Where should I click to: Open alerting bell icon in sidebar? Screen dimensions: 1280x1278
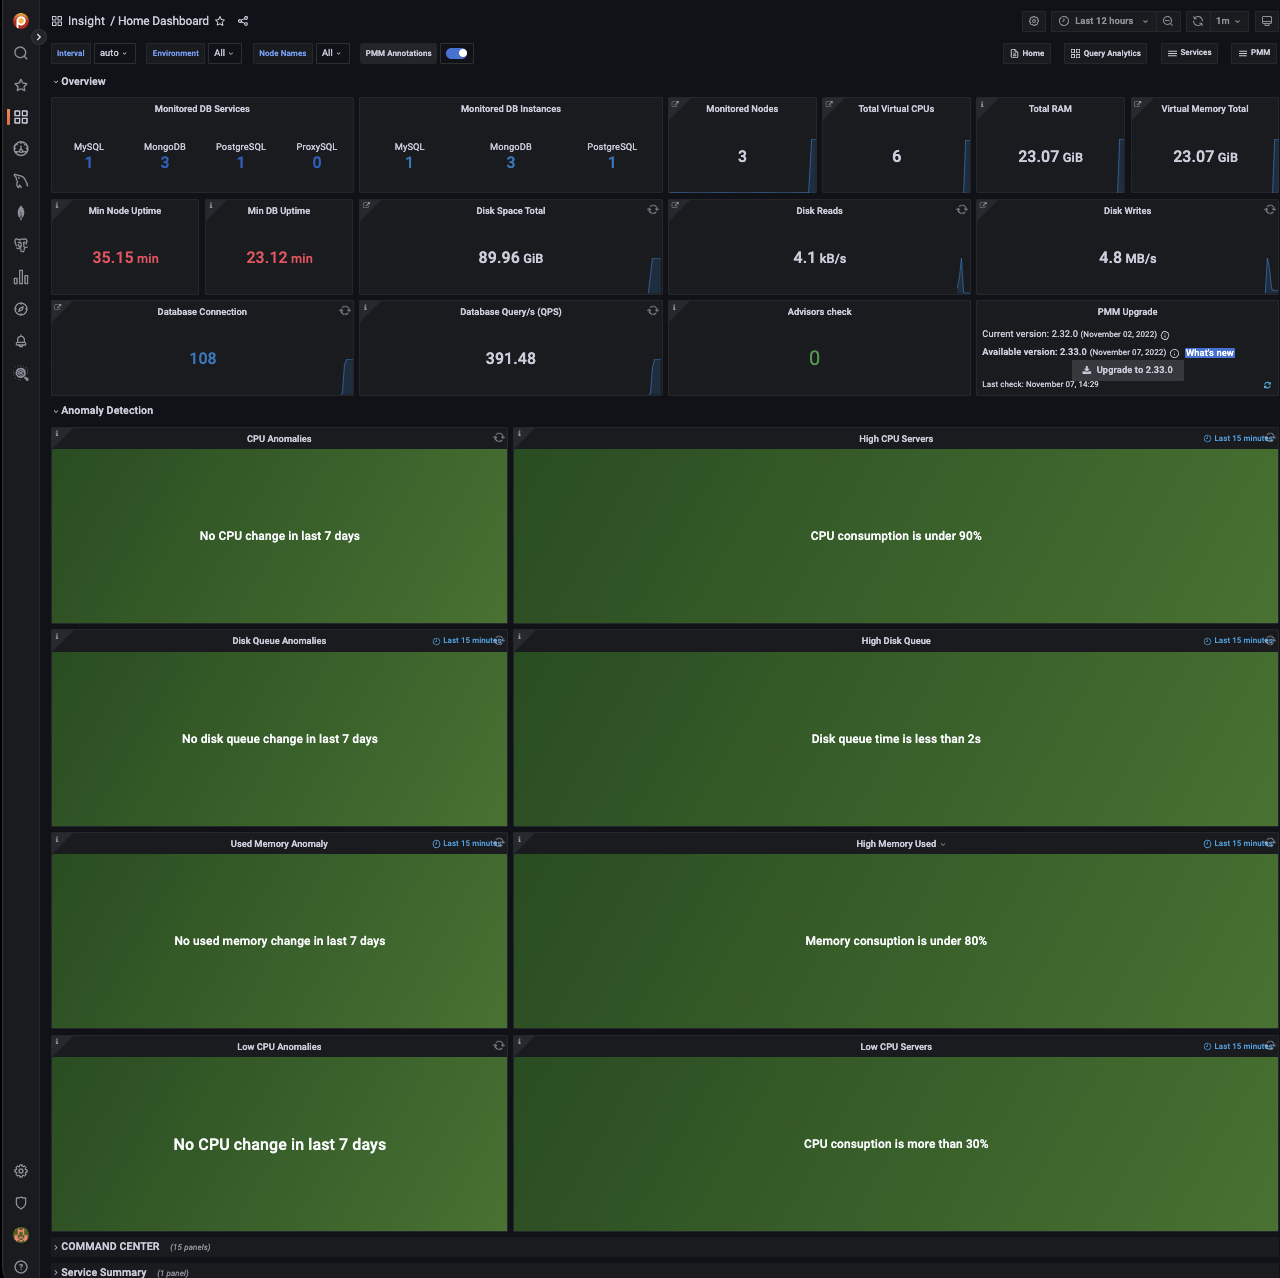tap(20, 341)
